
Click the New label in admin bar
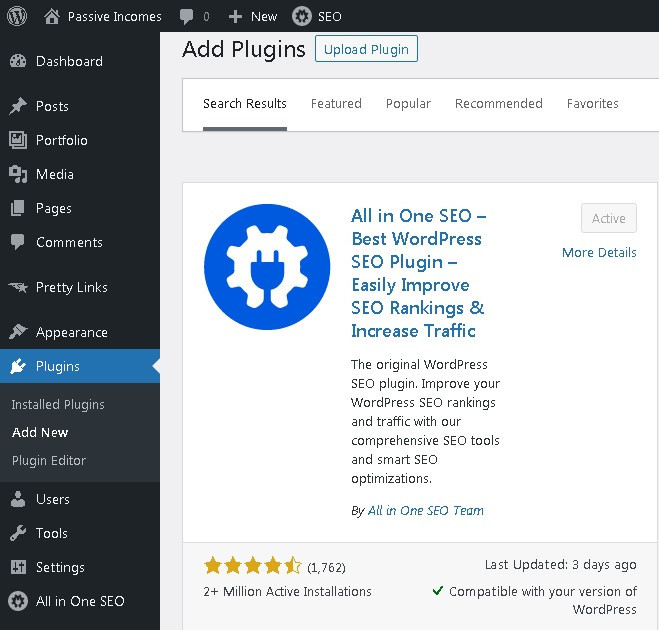click(x=264, y=17)
